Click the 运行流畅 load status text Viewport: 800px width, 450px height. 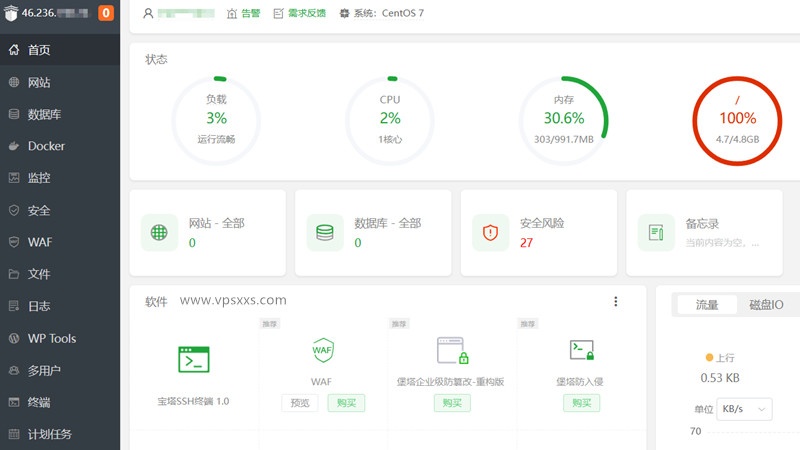(x=216, y=139)
